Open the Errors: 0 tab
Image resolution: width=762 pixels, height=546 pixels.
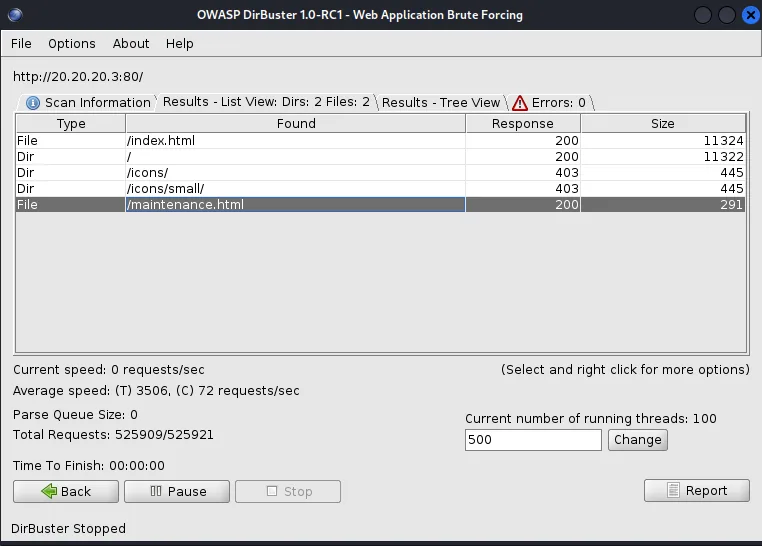(x=550, y=102)
